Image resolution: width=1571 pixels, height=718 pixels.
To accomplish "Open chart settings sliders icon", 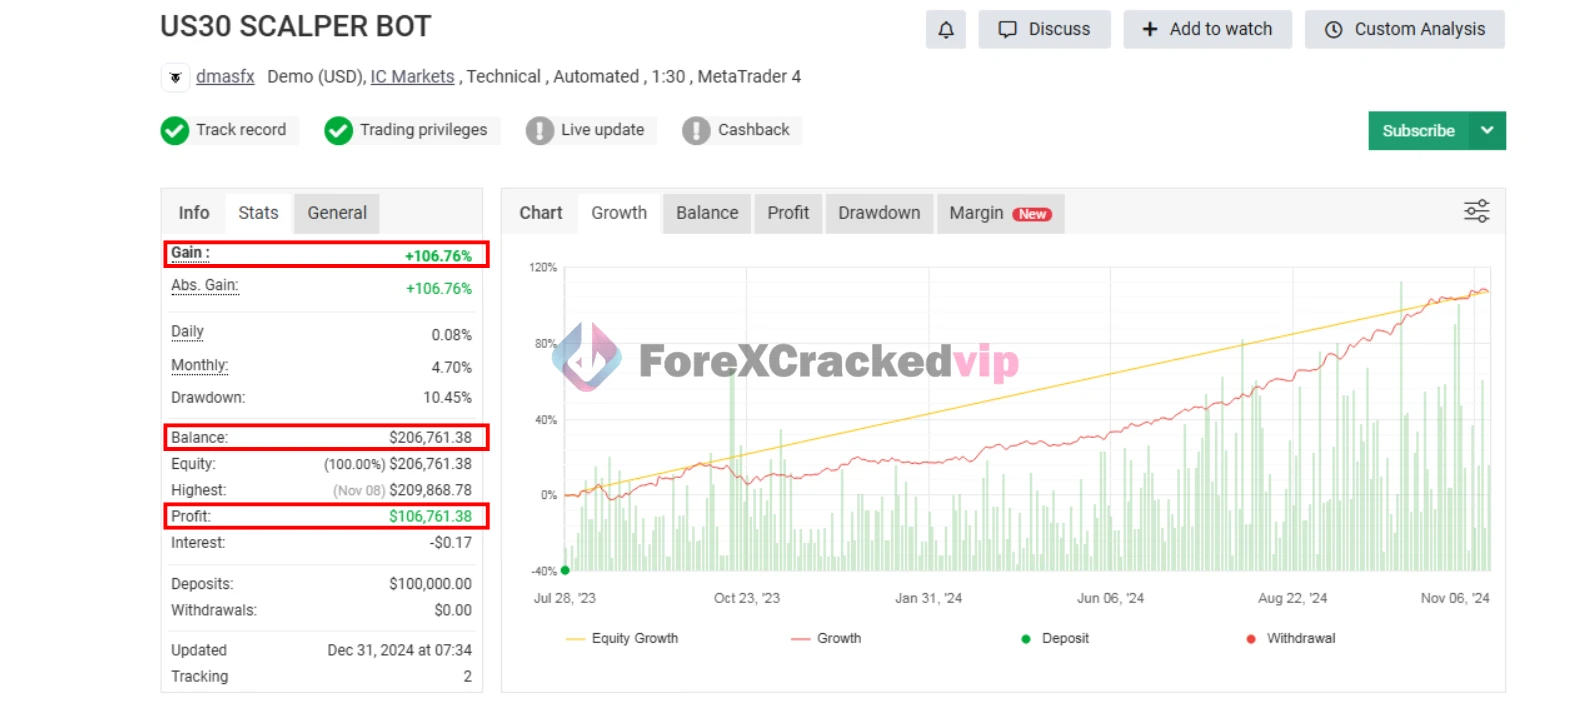I will pyautogui.click(x=1476, y=211).
